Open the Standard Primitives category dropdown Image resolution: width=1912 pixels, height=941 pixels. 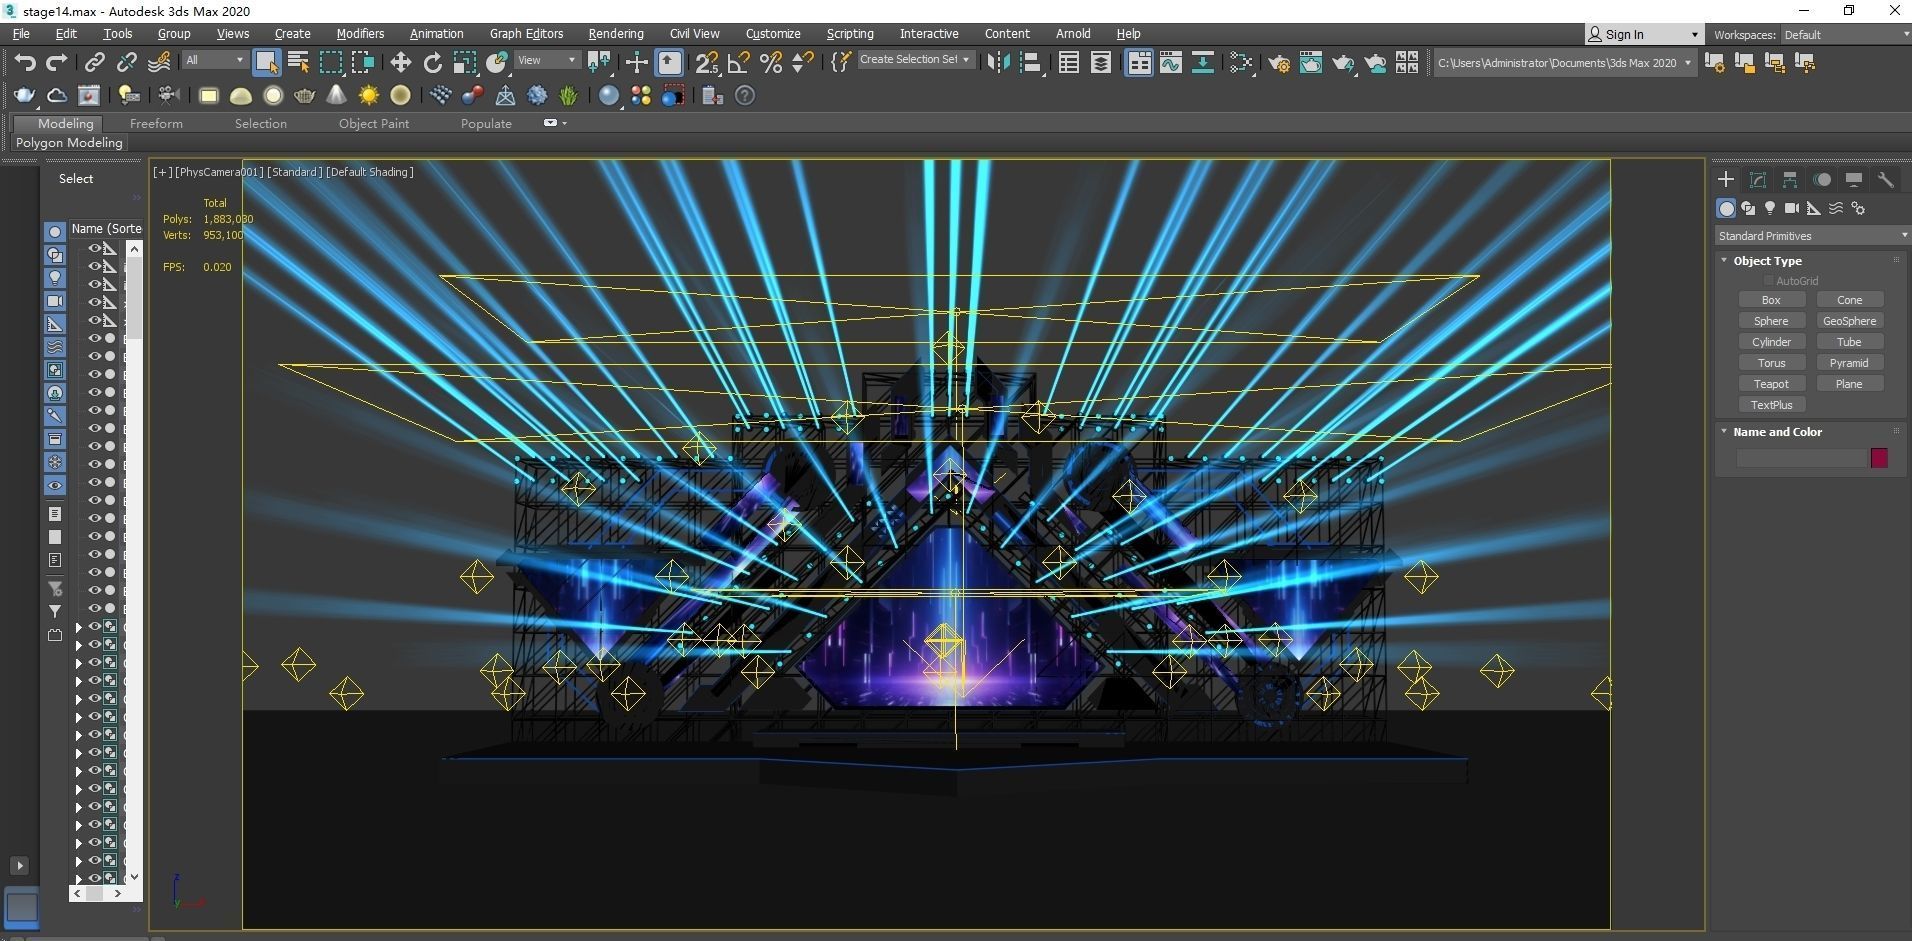pos(1811,236)
